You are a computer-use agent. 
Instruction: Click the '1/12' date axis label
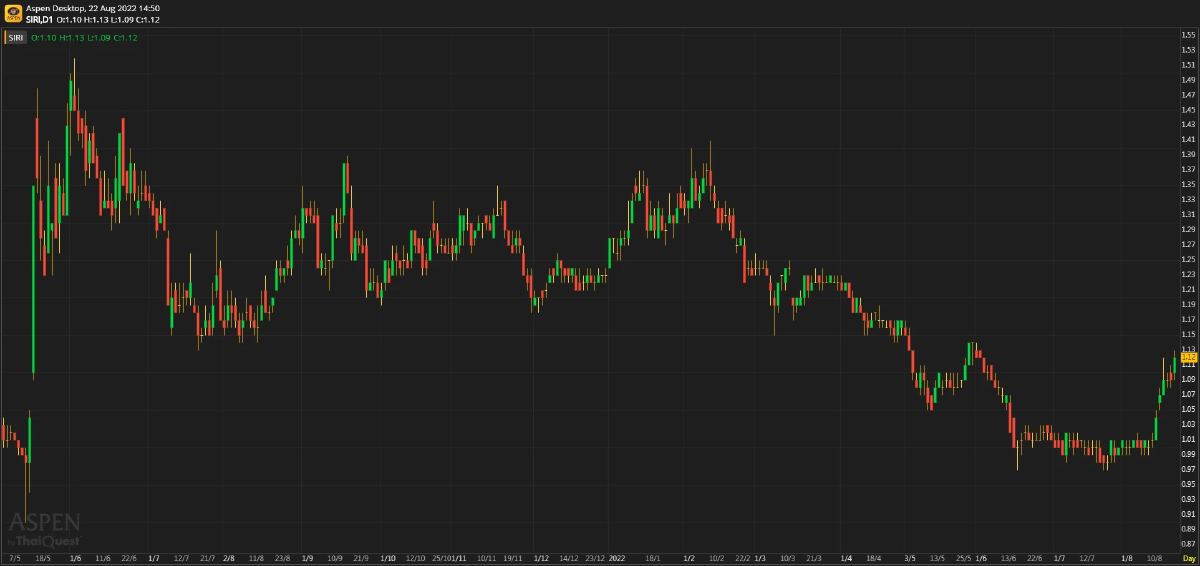tap(541, 557)
